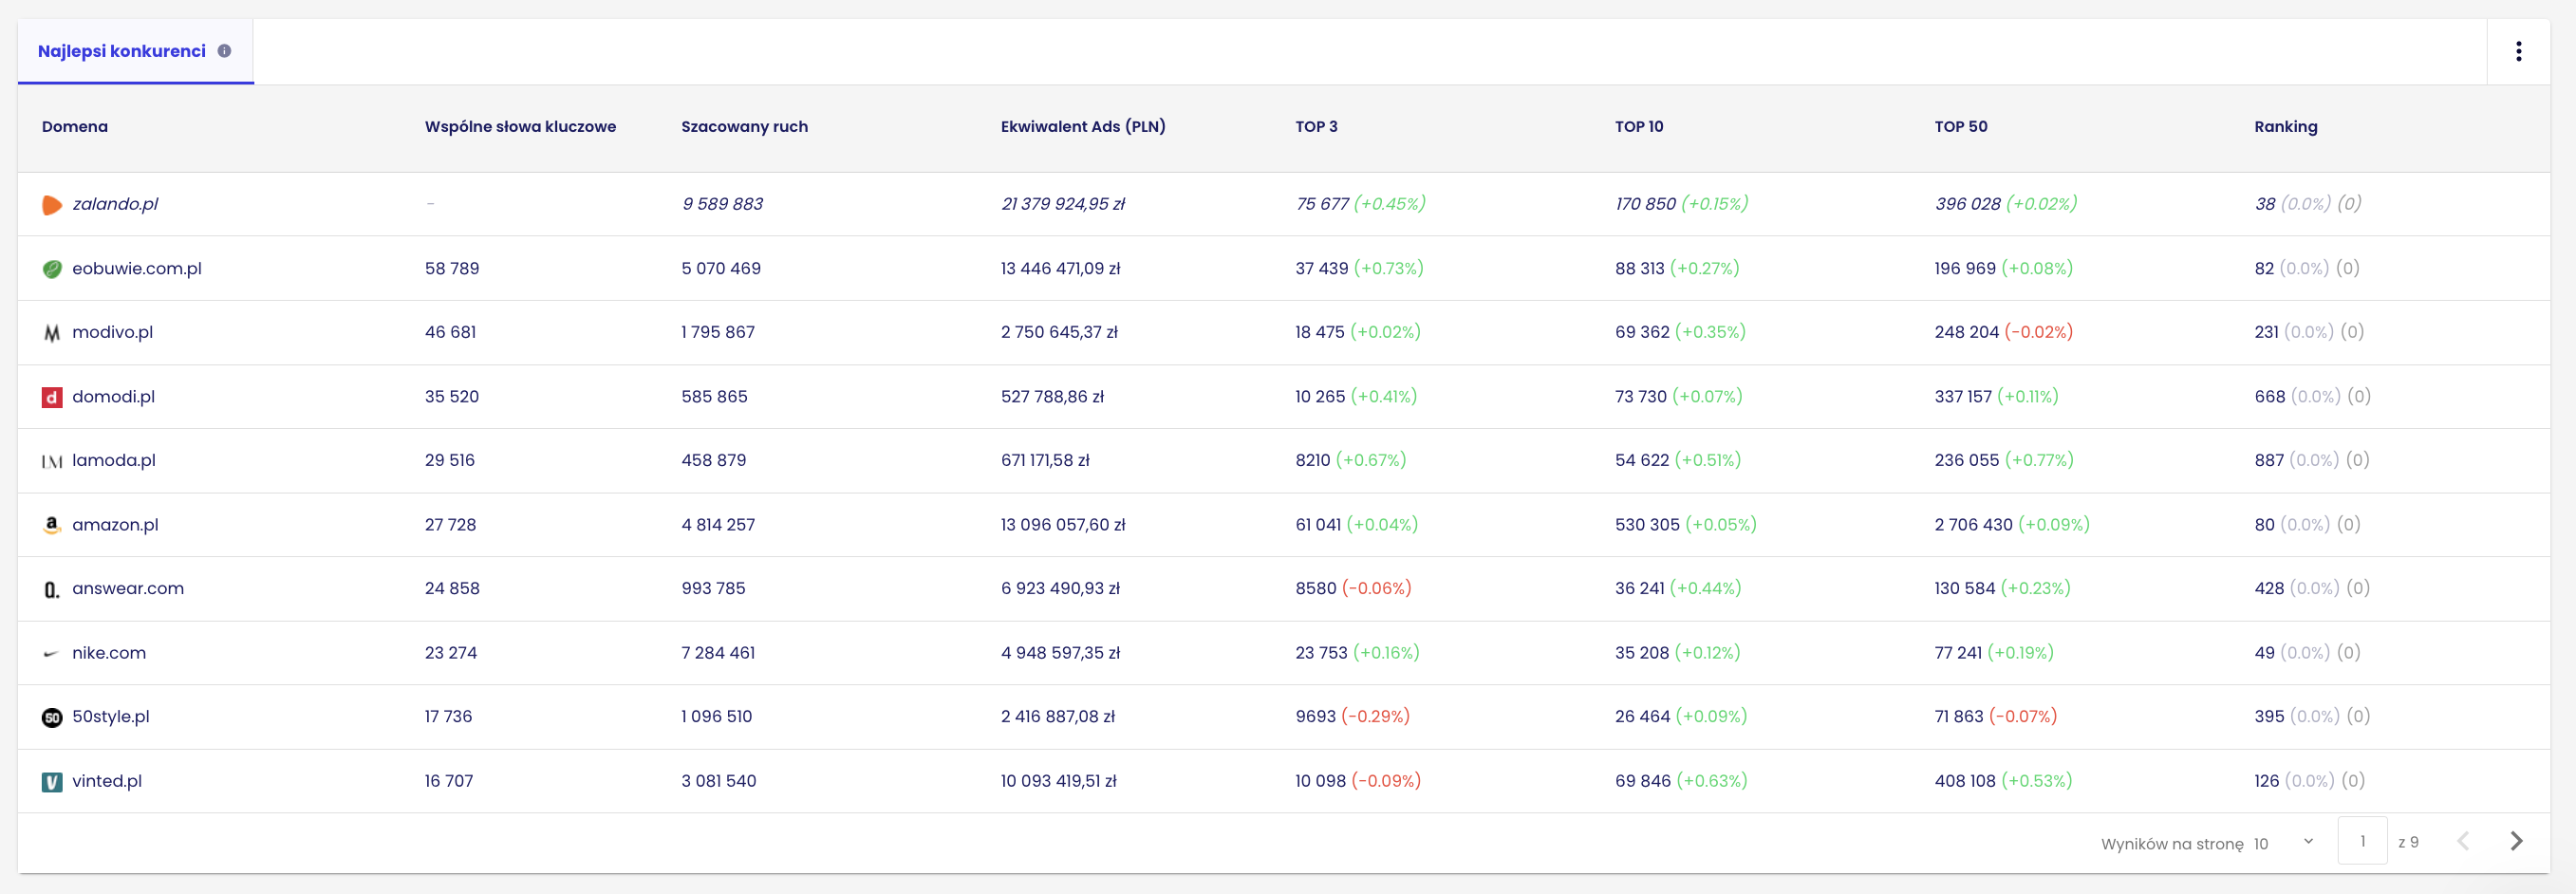2576x894 pixels.
Task: Sort by Szacowany ruch column
Action: click(x=744, y=126)
